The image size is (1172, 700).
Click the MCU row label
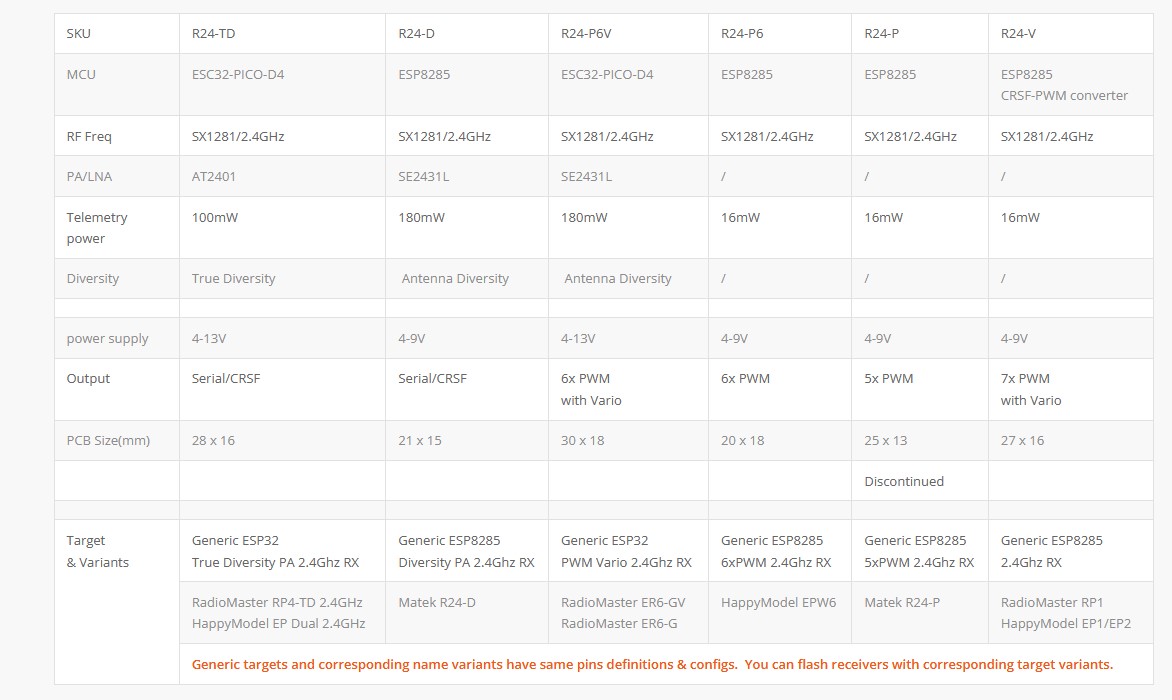click(x=81, y=75)
